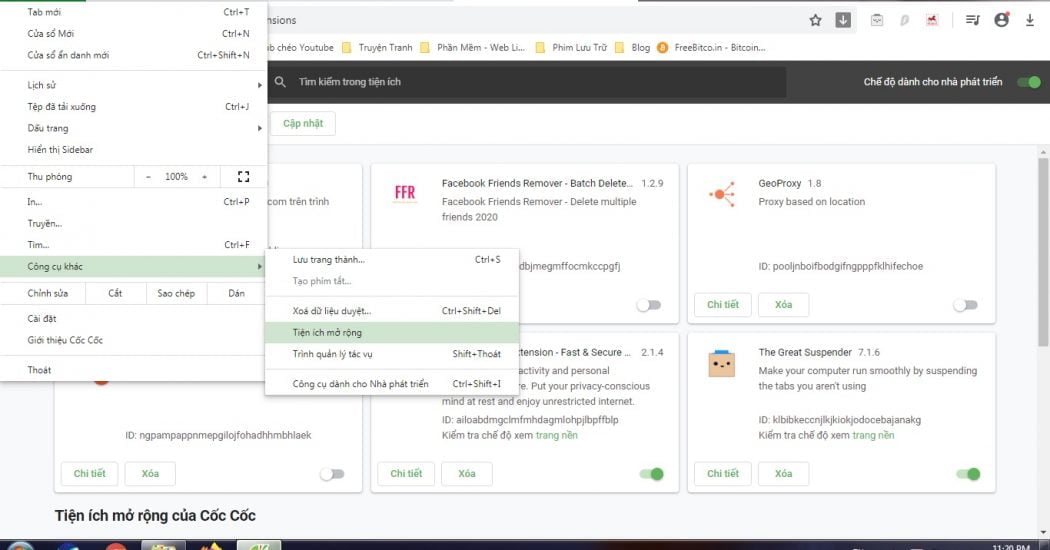The image size is (1050, 550).
Task: Click Xóa to remove GeoProxy
Action: coord(783,305)
